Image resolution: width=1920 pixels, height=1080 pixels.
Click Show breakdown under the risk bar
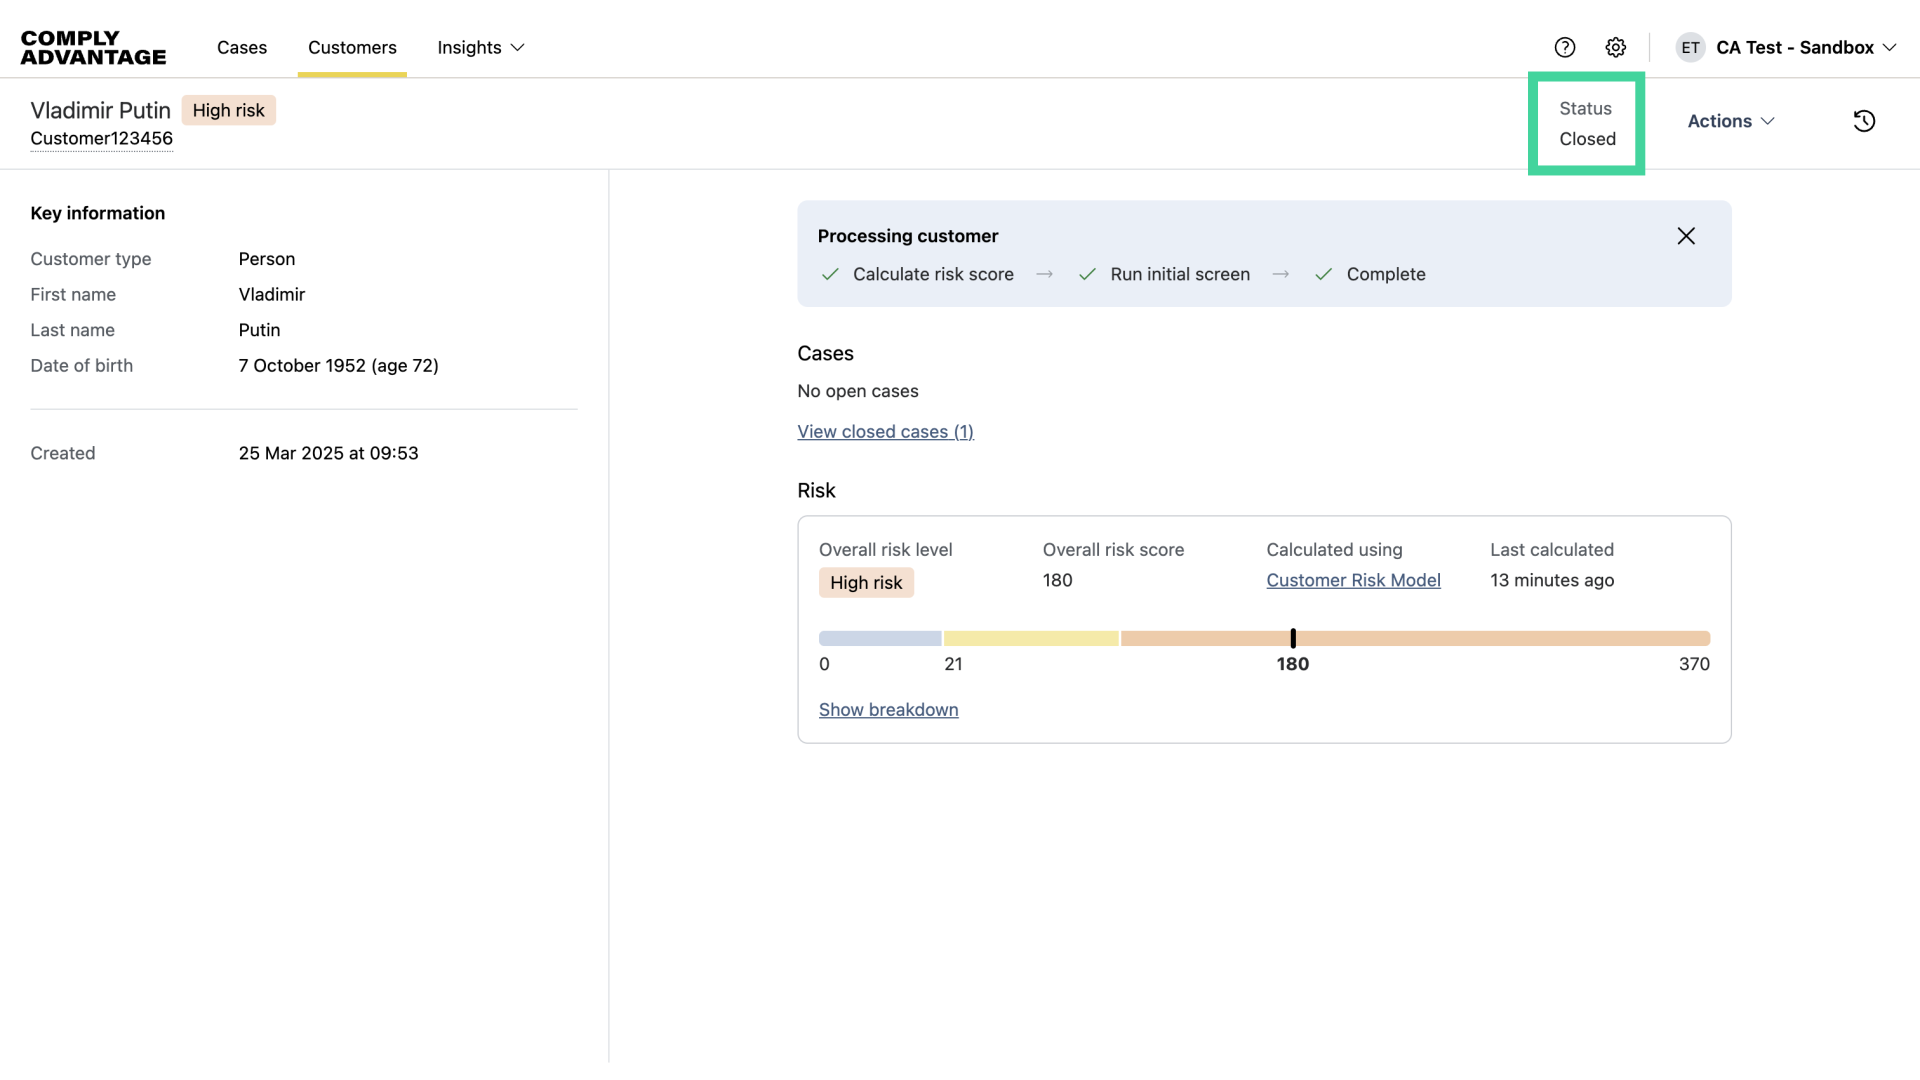pos(888,709)
